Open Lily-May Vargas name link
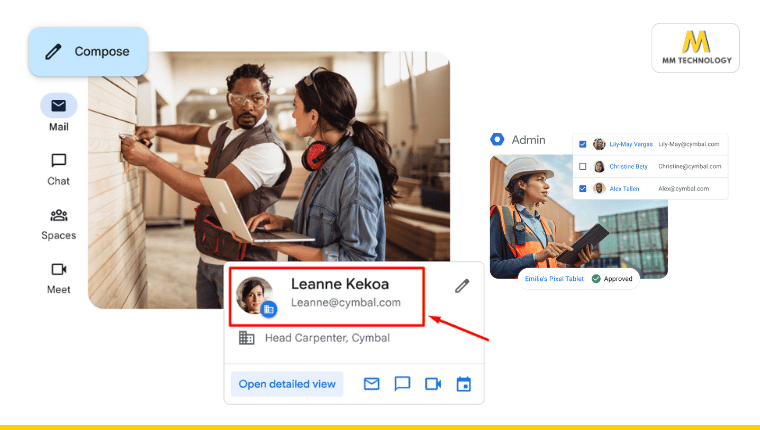760x430 pixels. [631, 144]
